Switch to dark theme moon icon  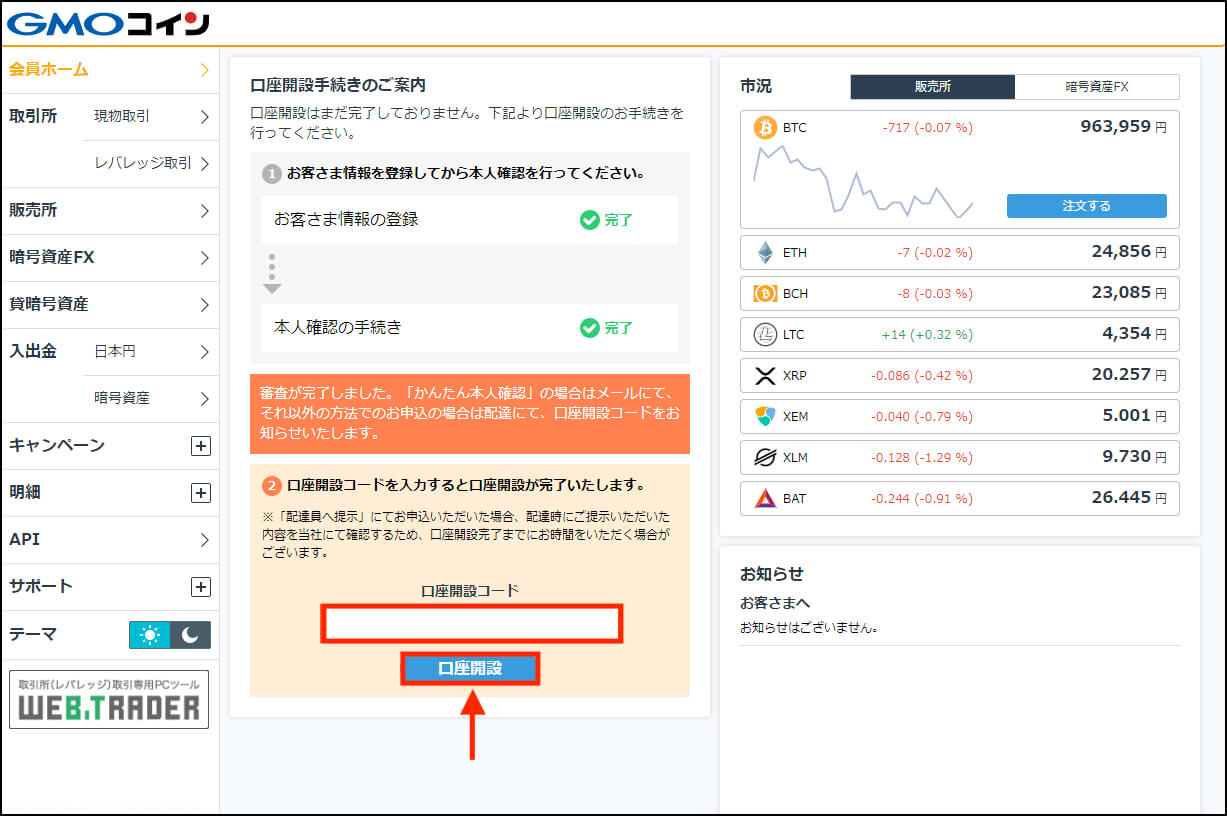pyautogui.click(x=190, y=635)
